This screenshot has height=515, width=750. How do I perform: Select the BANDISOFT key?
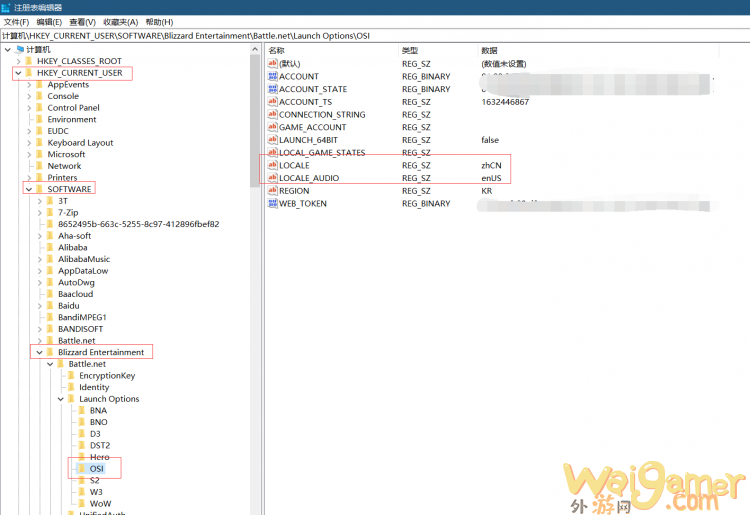(80, 329)
